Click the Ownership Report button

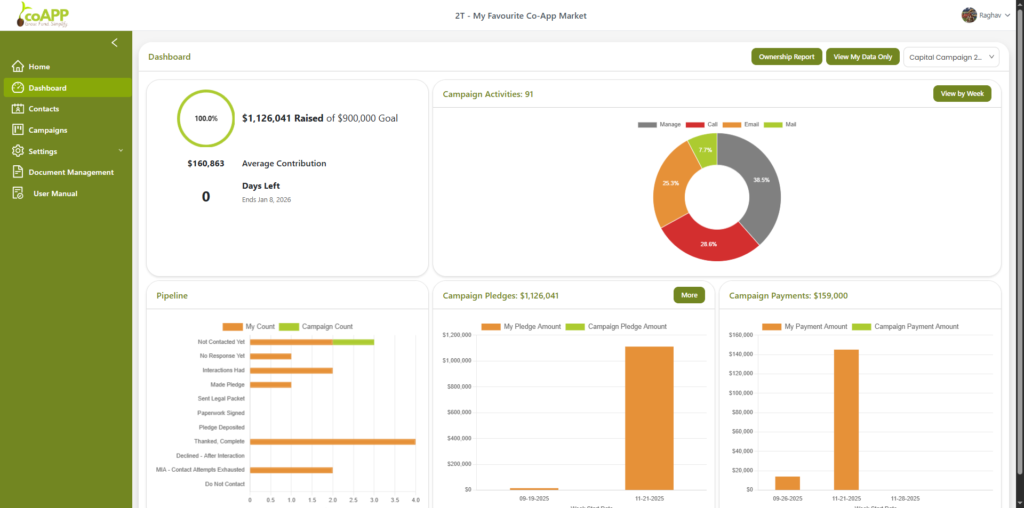click(x=786, y=57)
